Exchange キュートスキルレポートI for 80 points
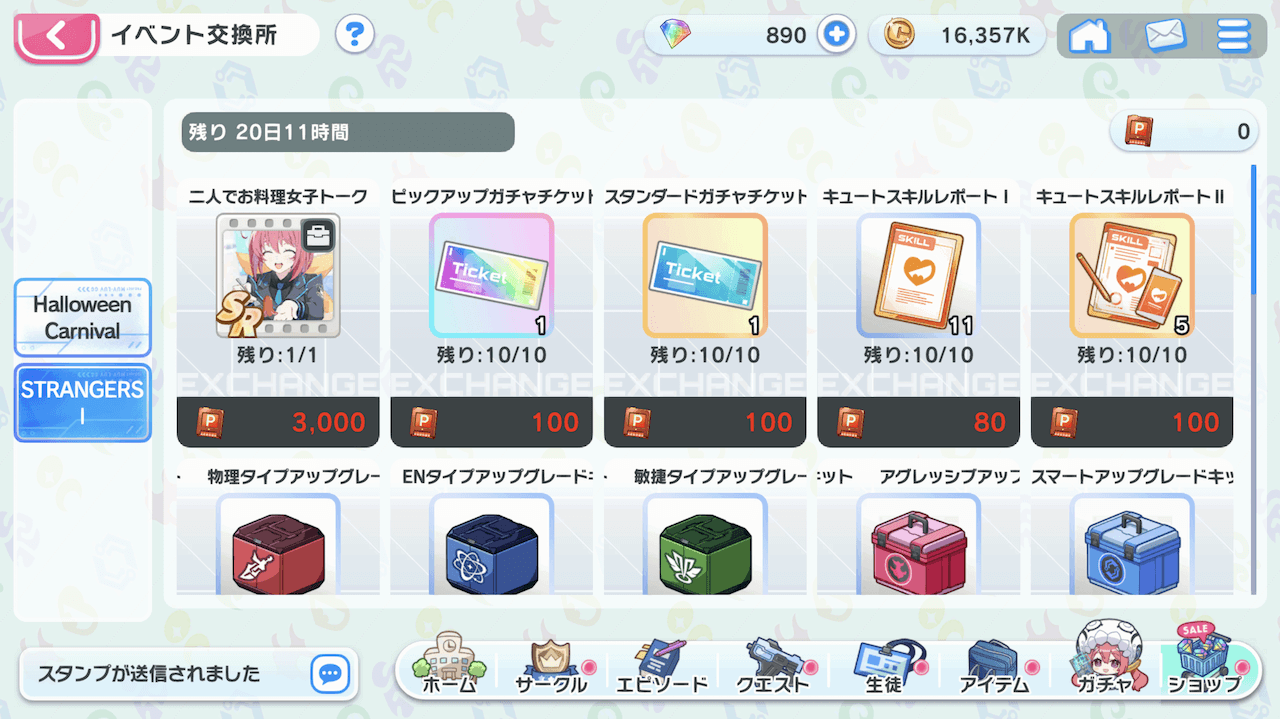 tap(919, 422)
